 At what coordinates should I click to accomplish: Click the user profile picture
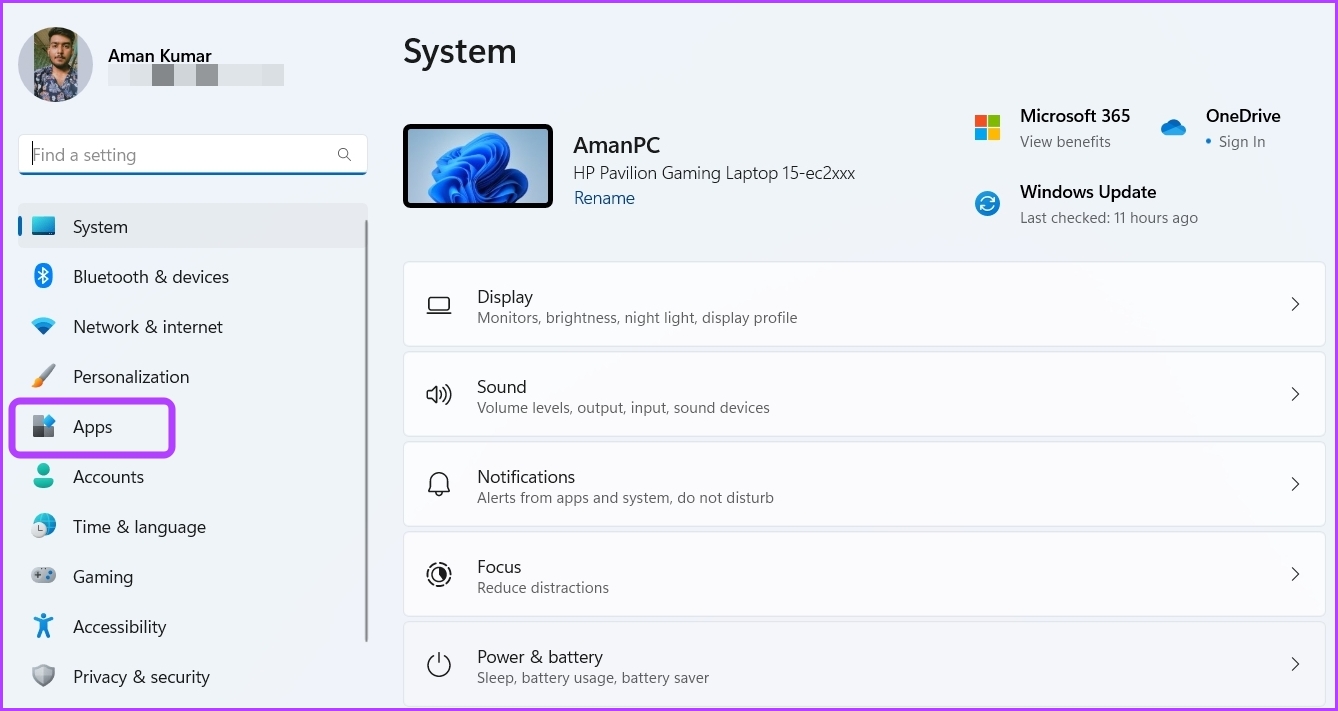click(56, 64)
